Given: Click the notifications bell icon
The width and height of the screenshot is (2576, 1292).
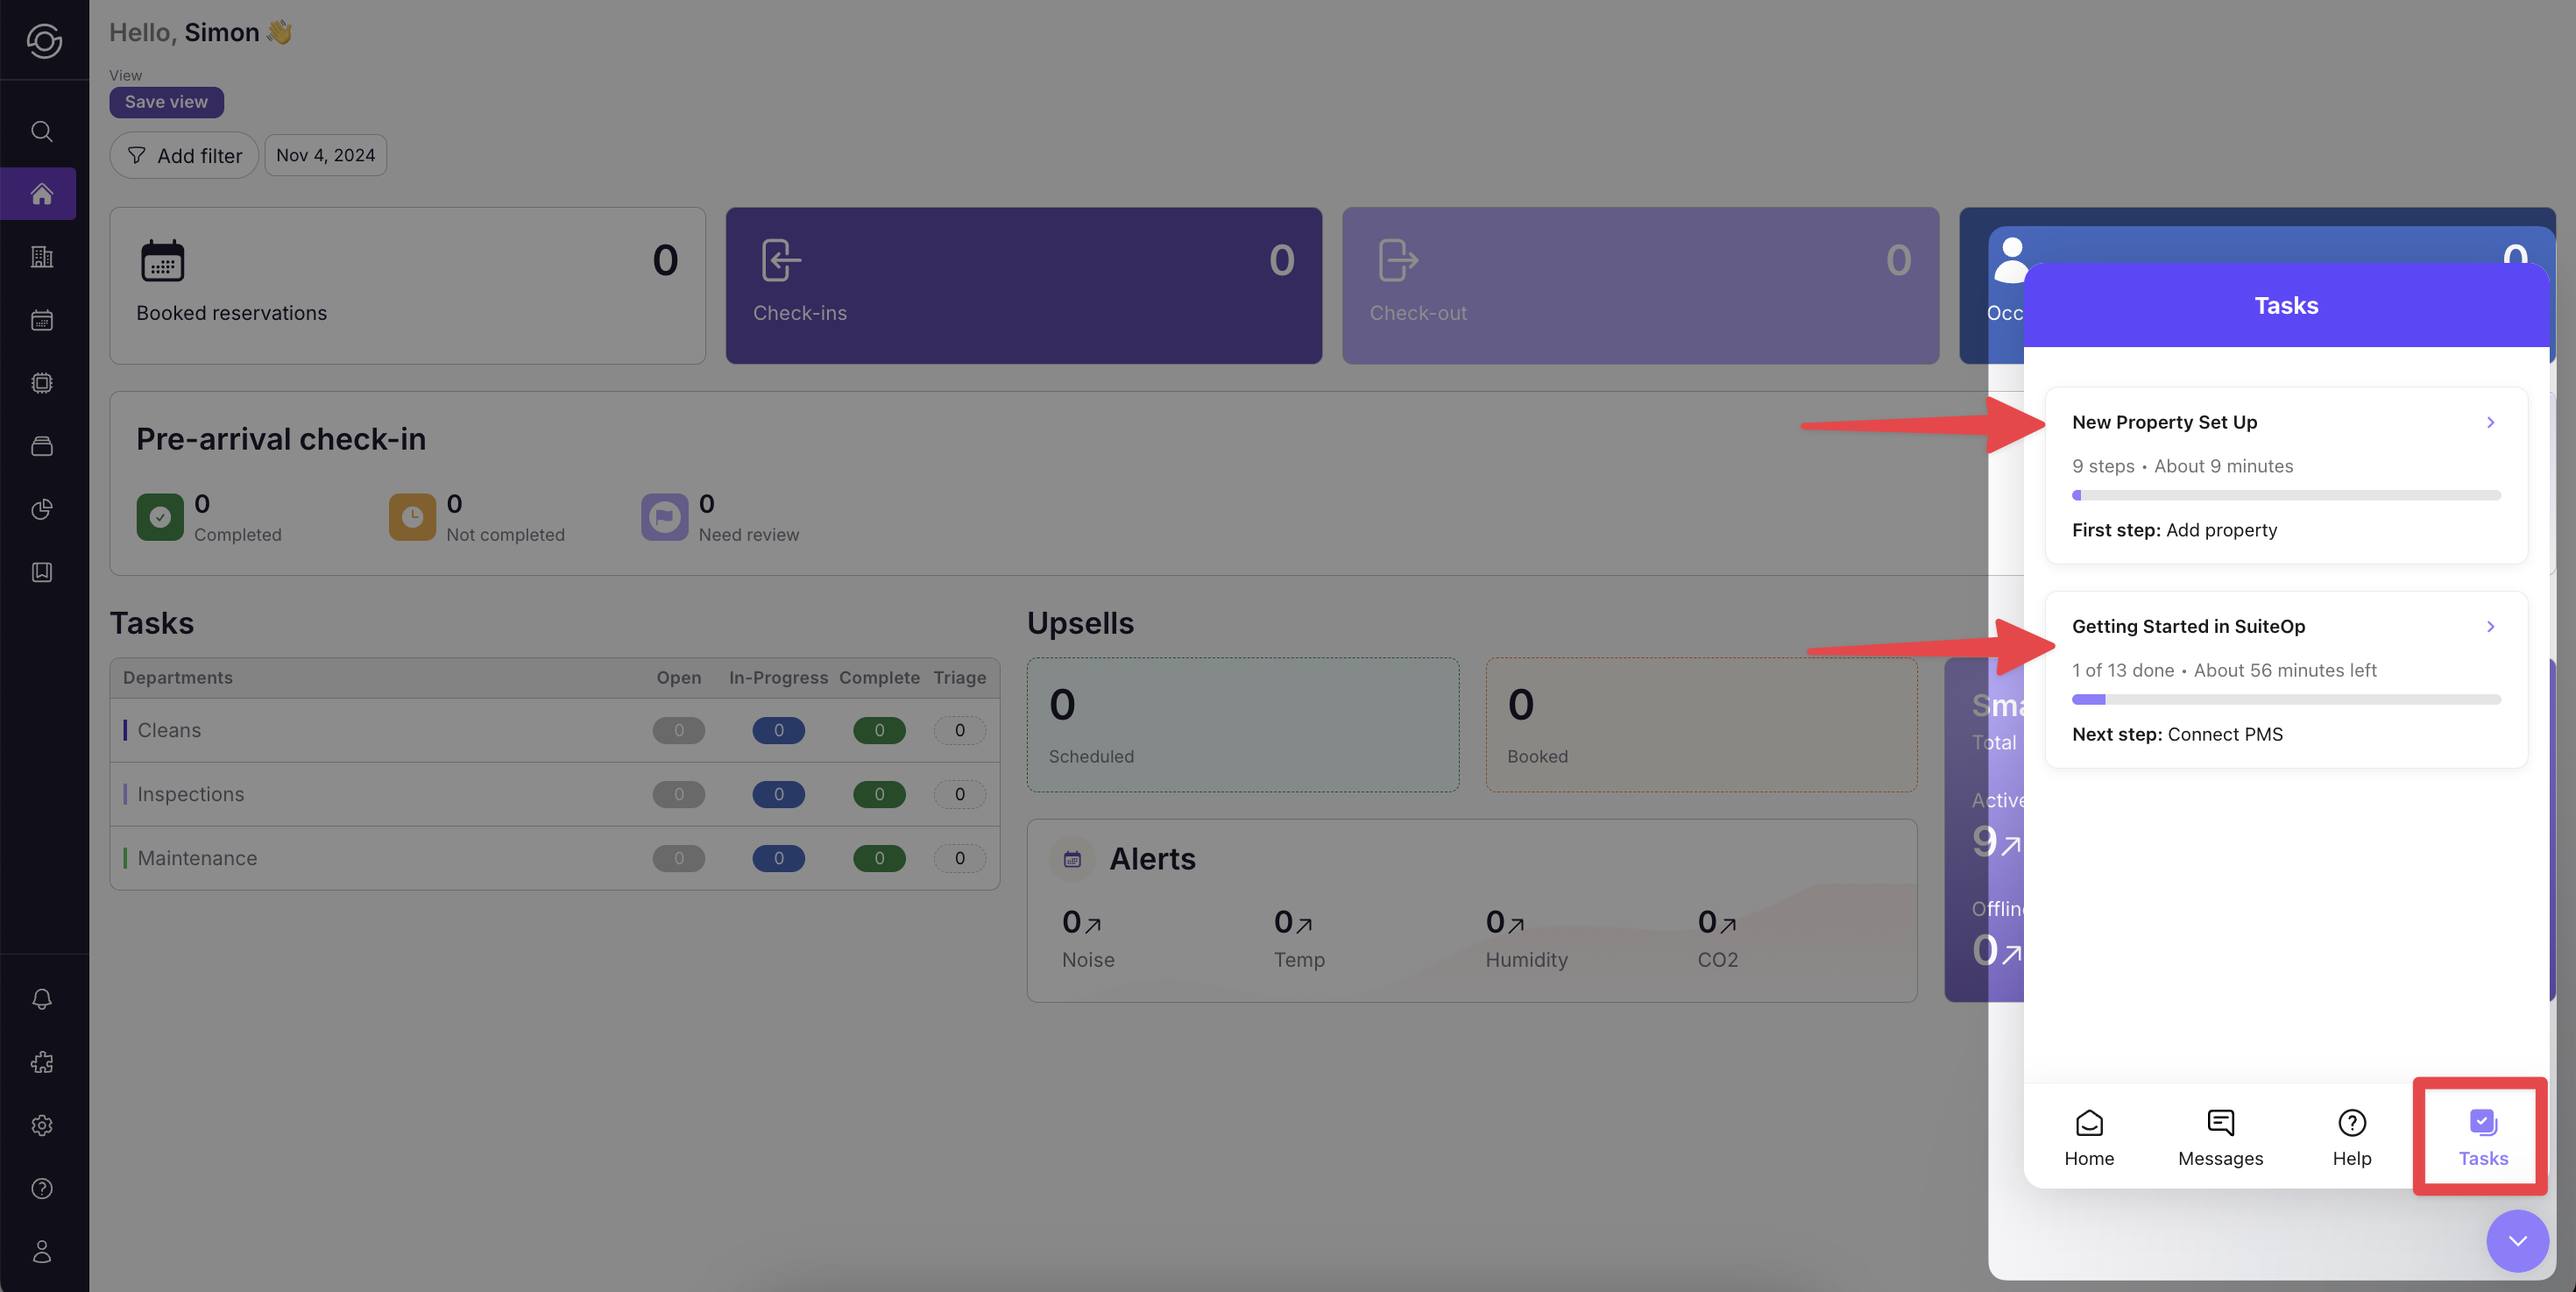Looking at the screenshot, I should click(42, 999).
